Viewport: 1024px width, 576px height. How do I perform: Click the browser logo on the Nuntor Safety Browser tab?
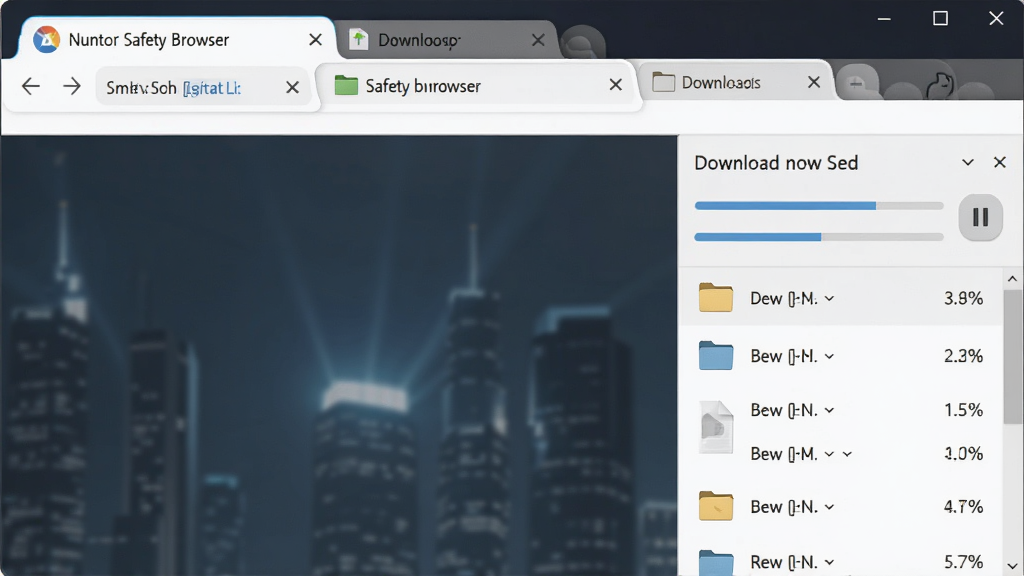tap(46, 40)
